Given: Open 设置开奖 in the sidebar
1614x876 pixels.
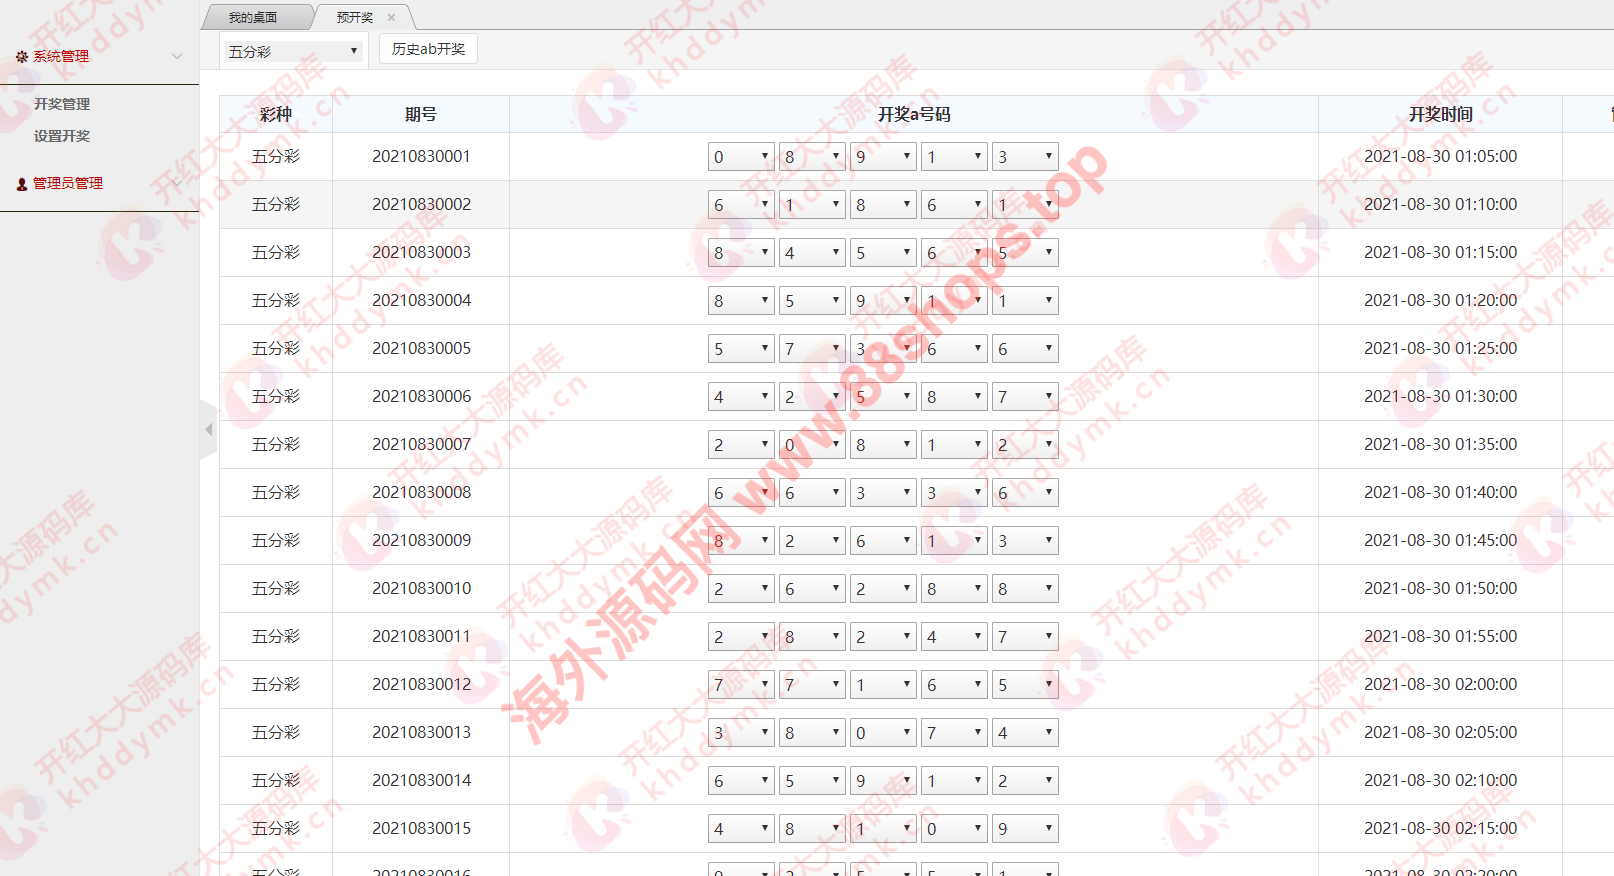Looking at the screenshot, I should 62,136.
